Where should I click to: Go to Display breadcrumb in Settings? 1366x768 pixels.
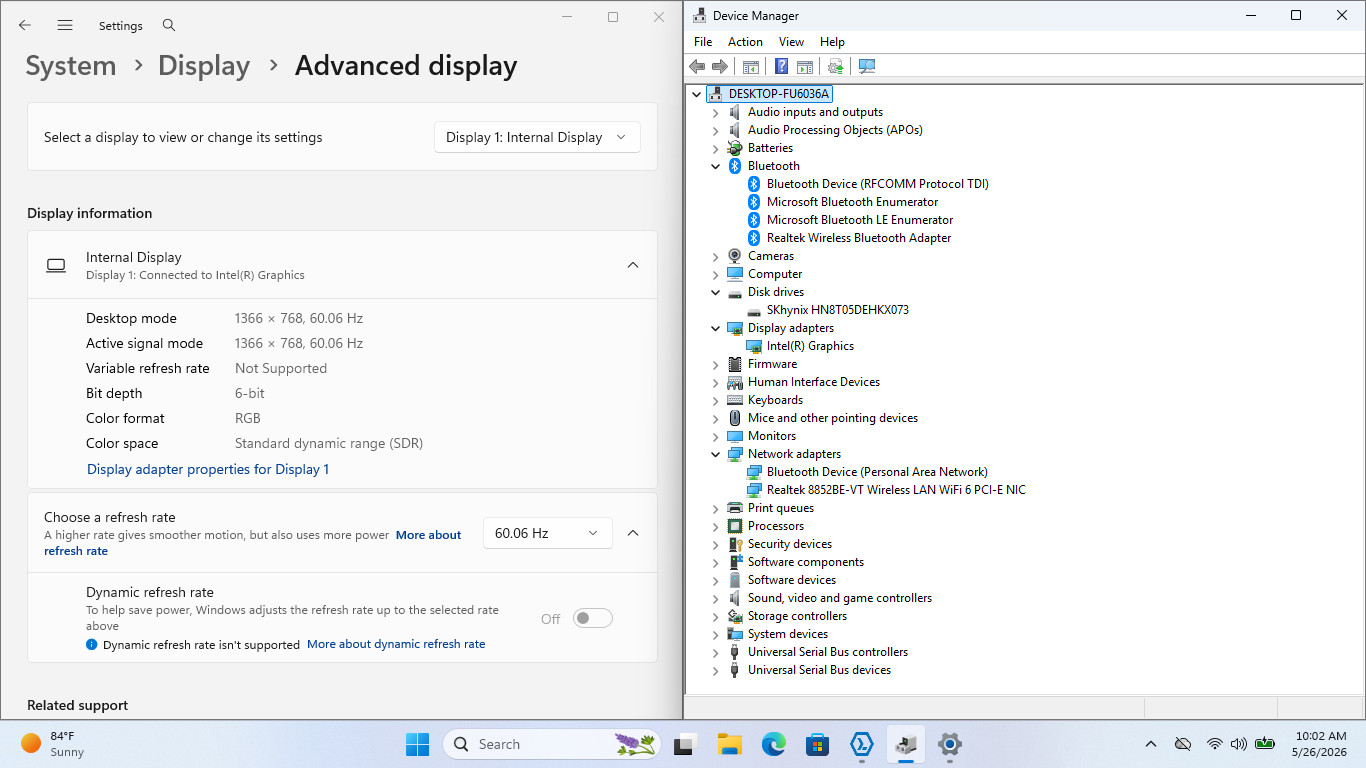tap(204, 66)
